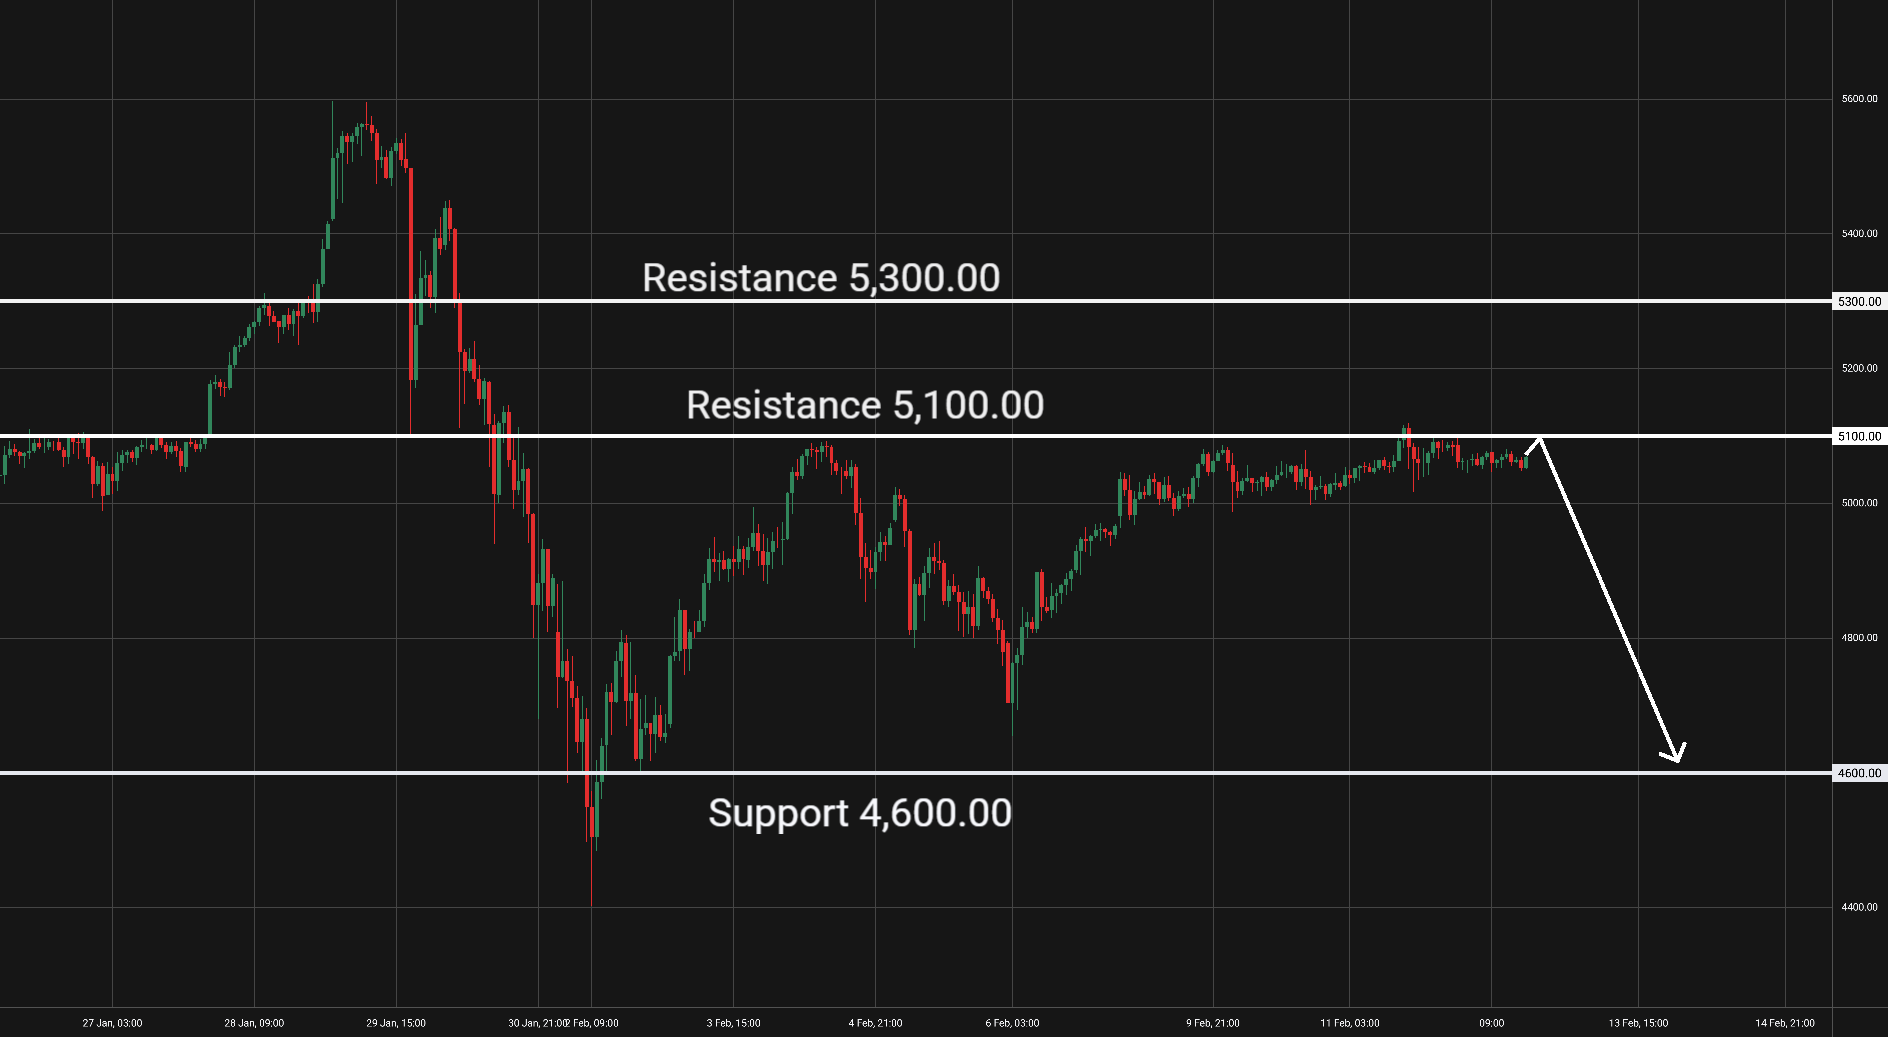Click the "6 Feb, 03:00" time label

tap(1012, 1023)
